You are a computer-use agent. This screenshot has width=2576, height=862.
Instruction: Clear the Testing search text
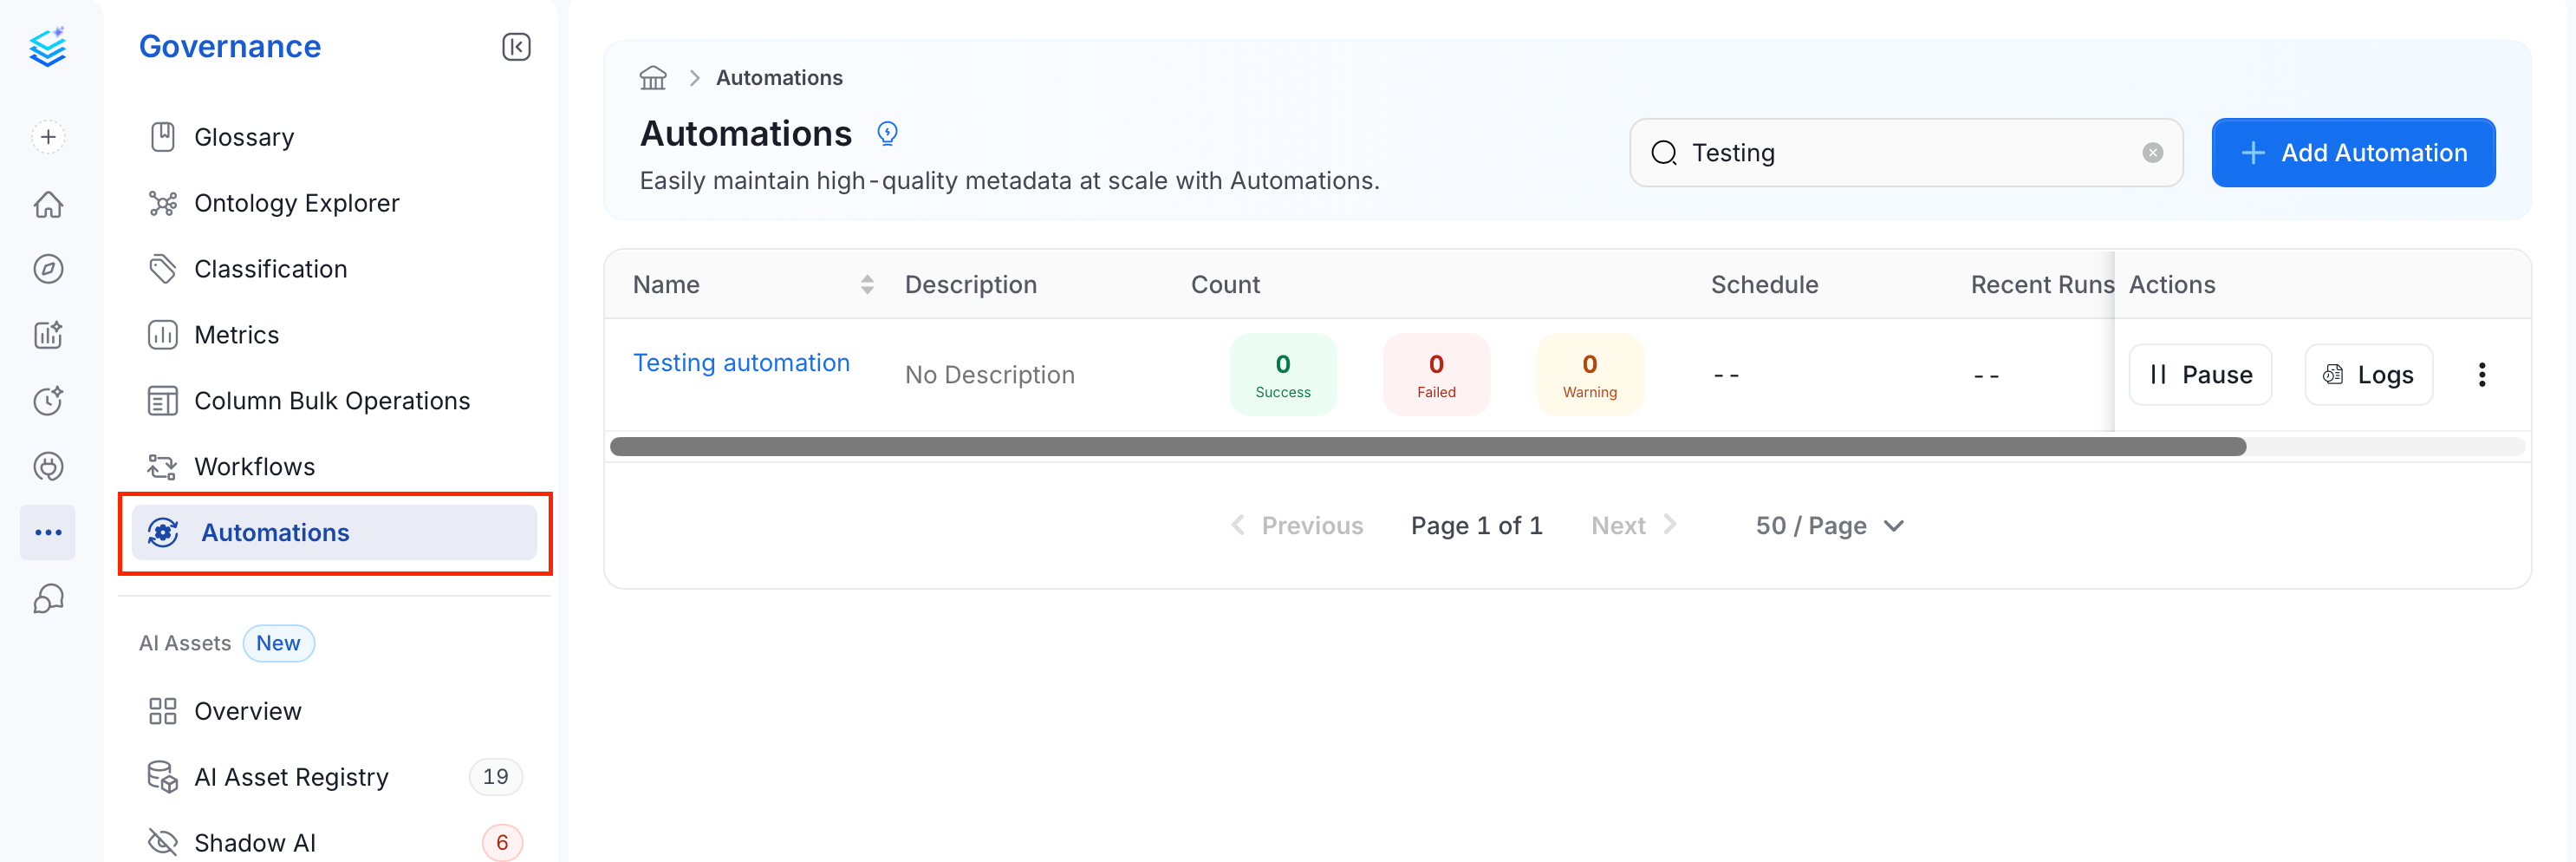[x=2153, y=153]
